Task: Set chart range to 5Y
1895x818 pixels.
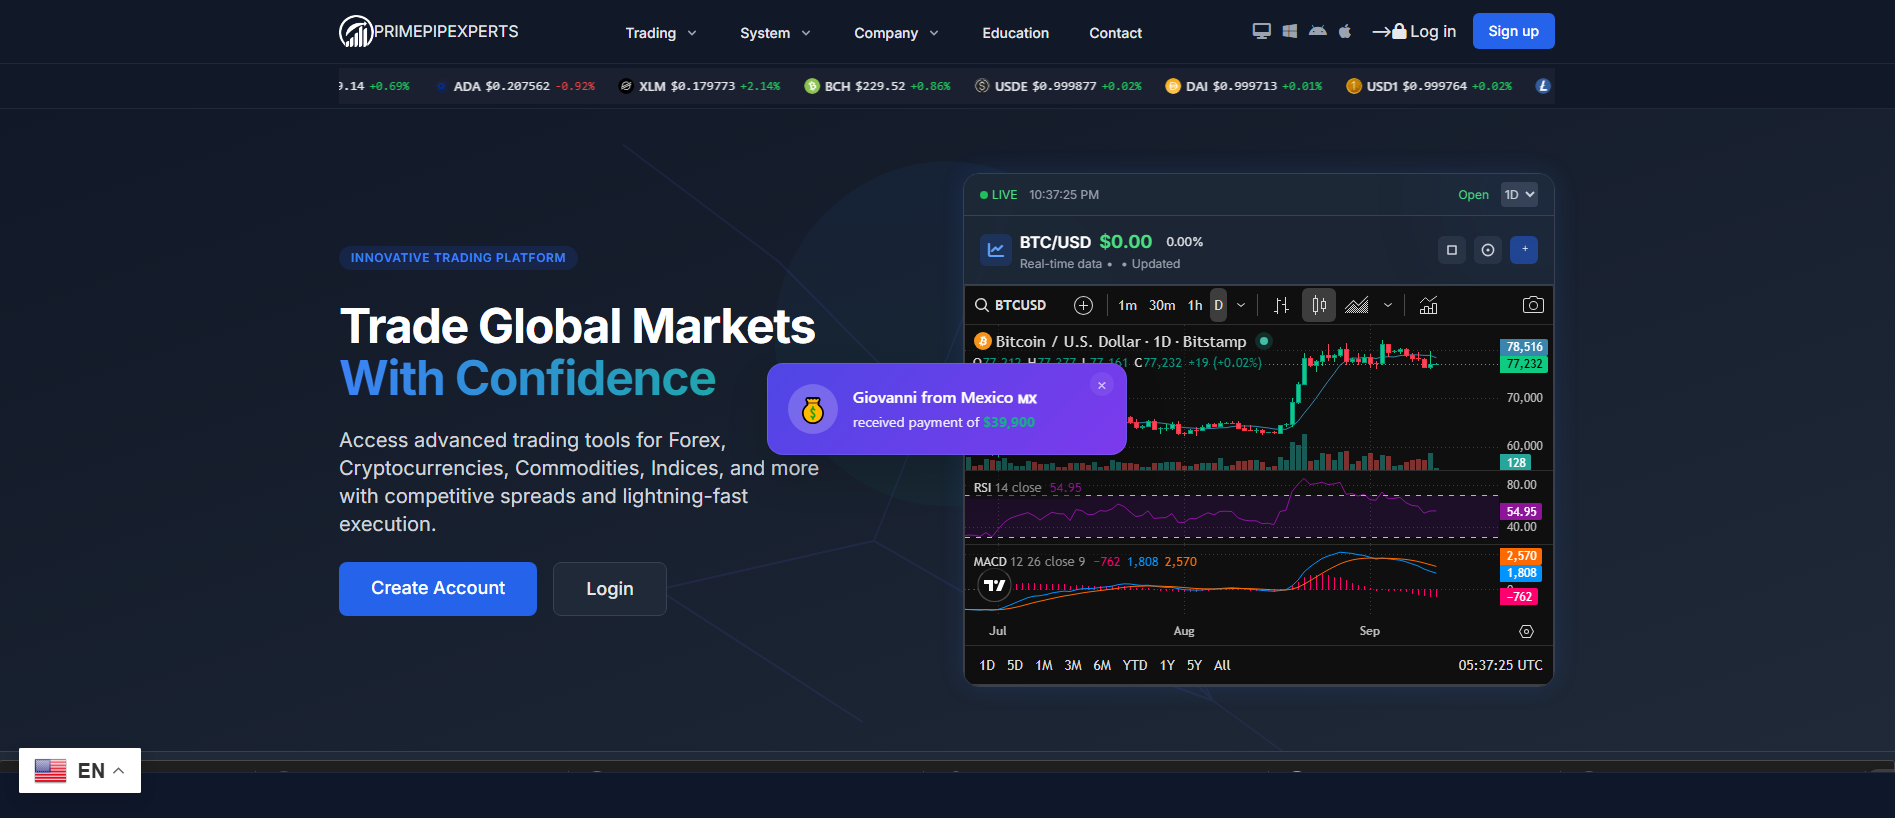Action: coord(1194,665)
